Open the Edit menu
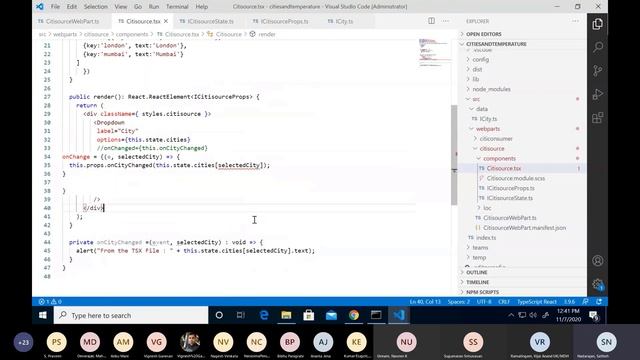Viewport: 640px width, 360px height. 72,7
